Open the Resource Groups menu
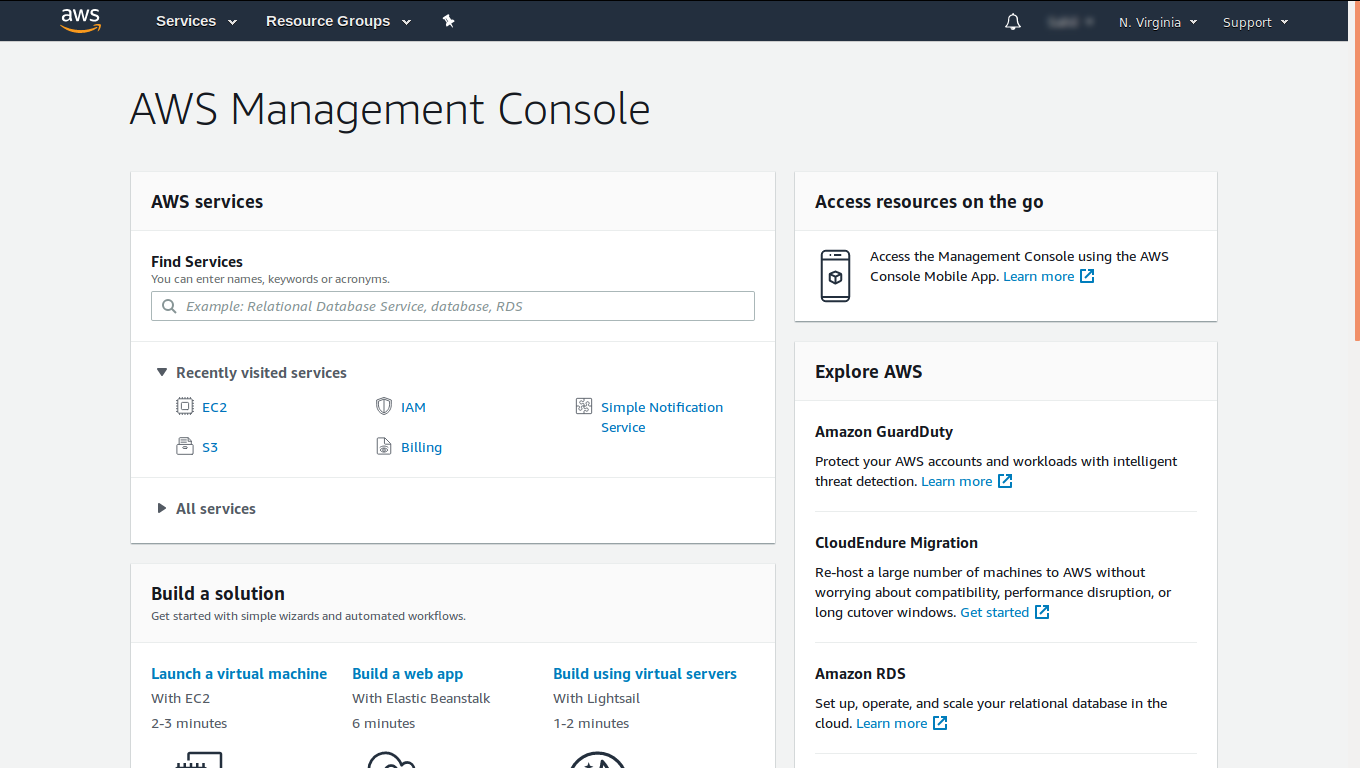The width and height of the screenshot is (1360, 768). [x=338, y=21]
